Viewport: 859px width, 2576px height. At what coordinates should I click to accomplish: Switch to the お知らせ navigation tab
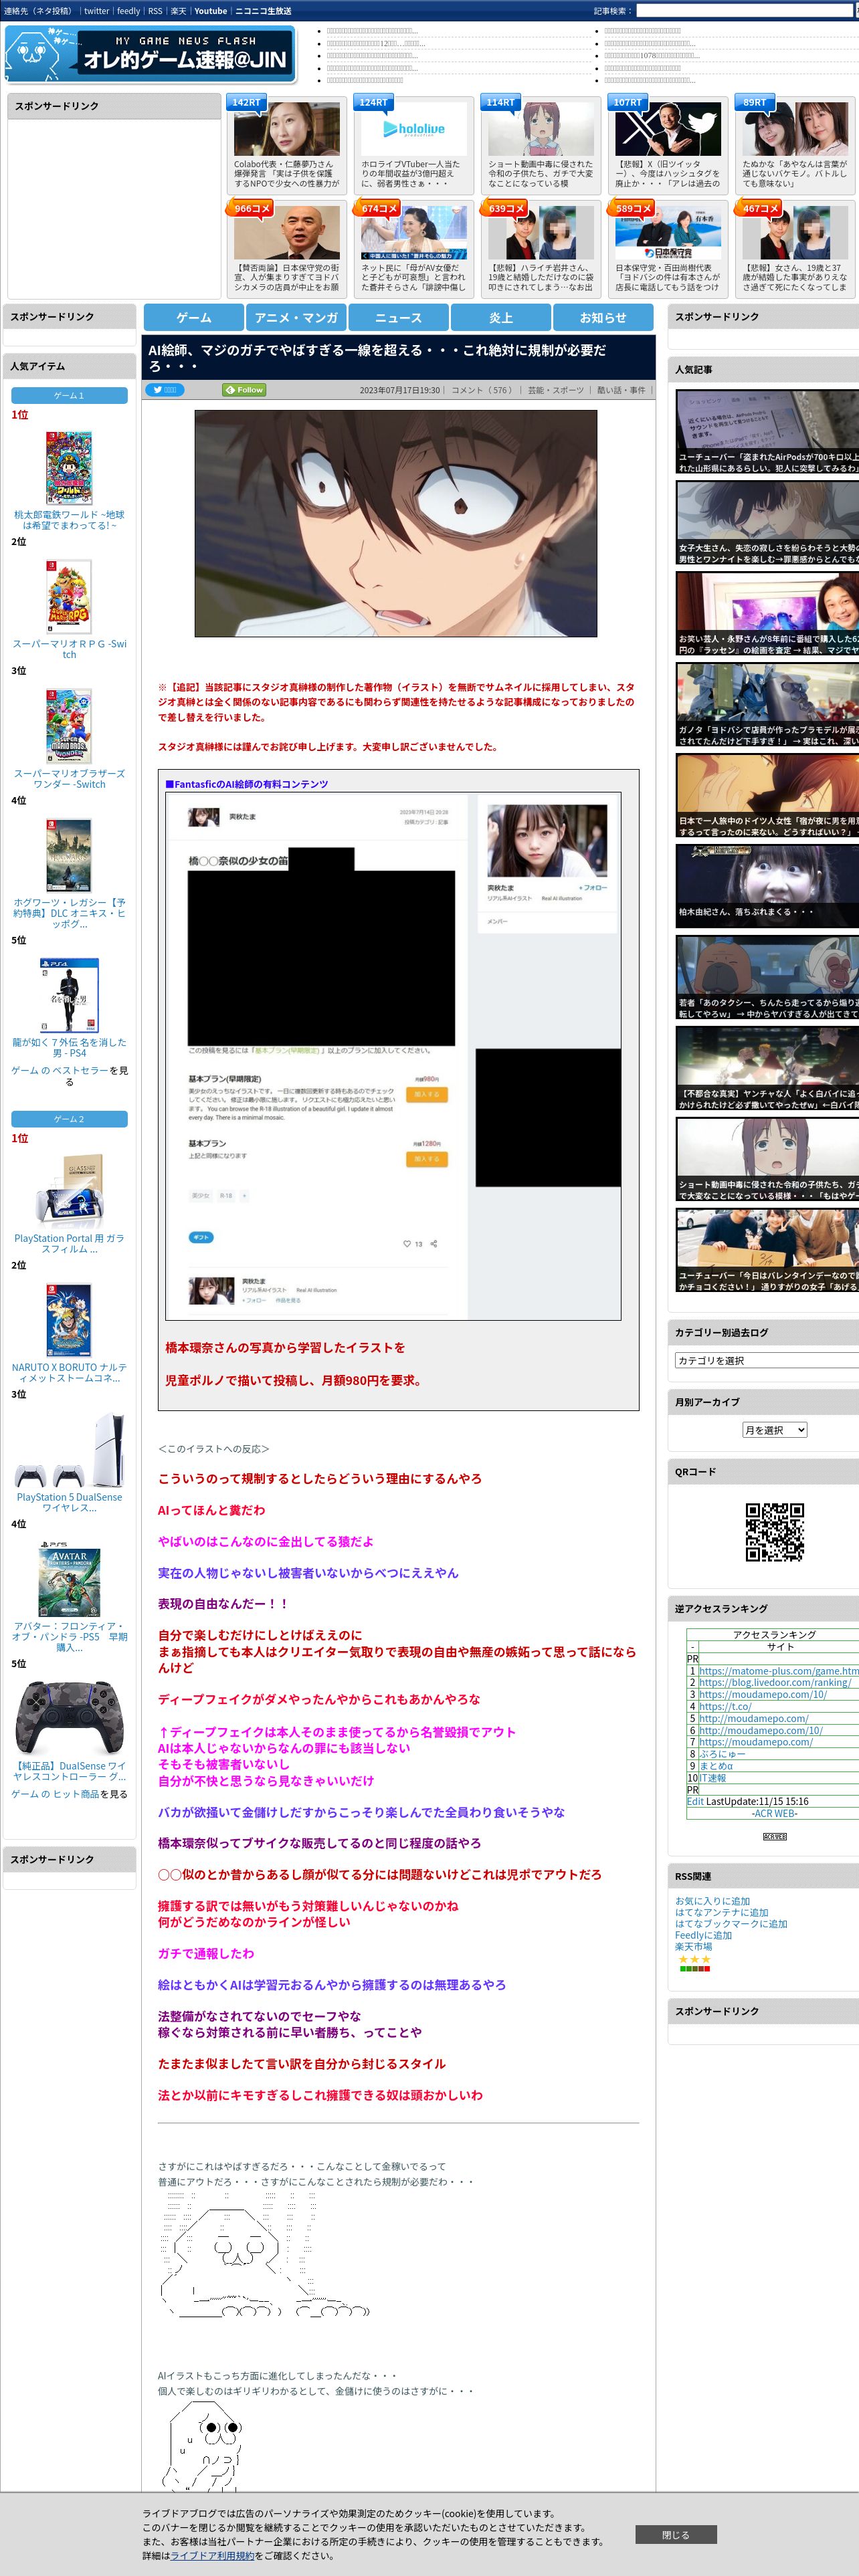tap(603, 317)
